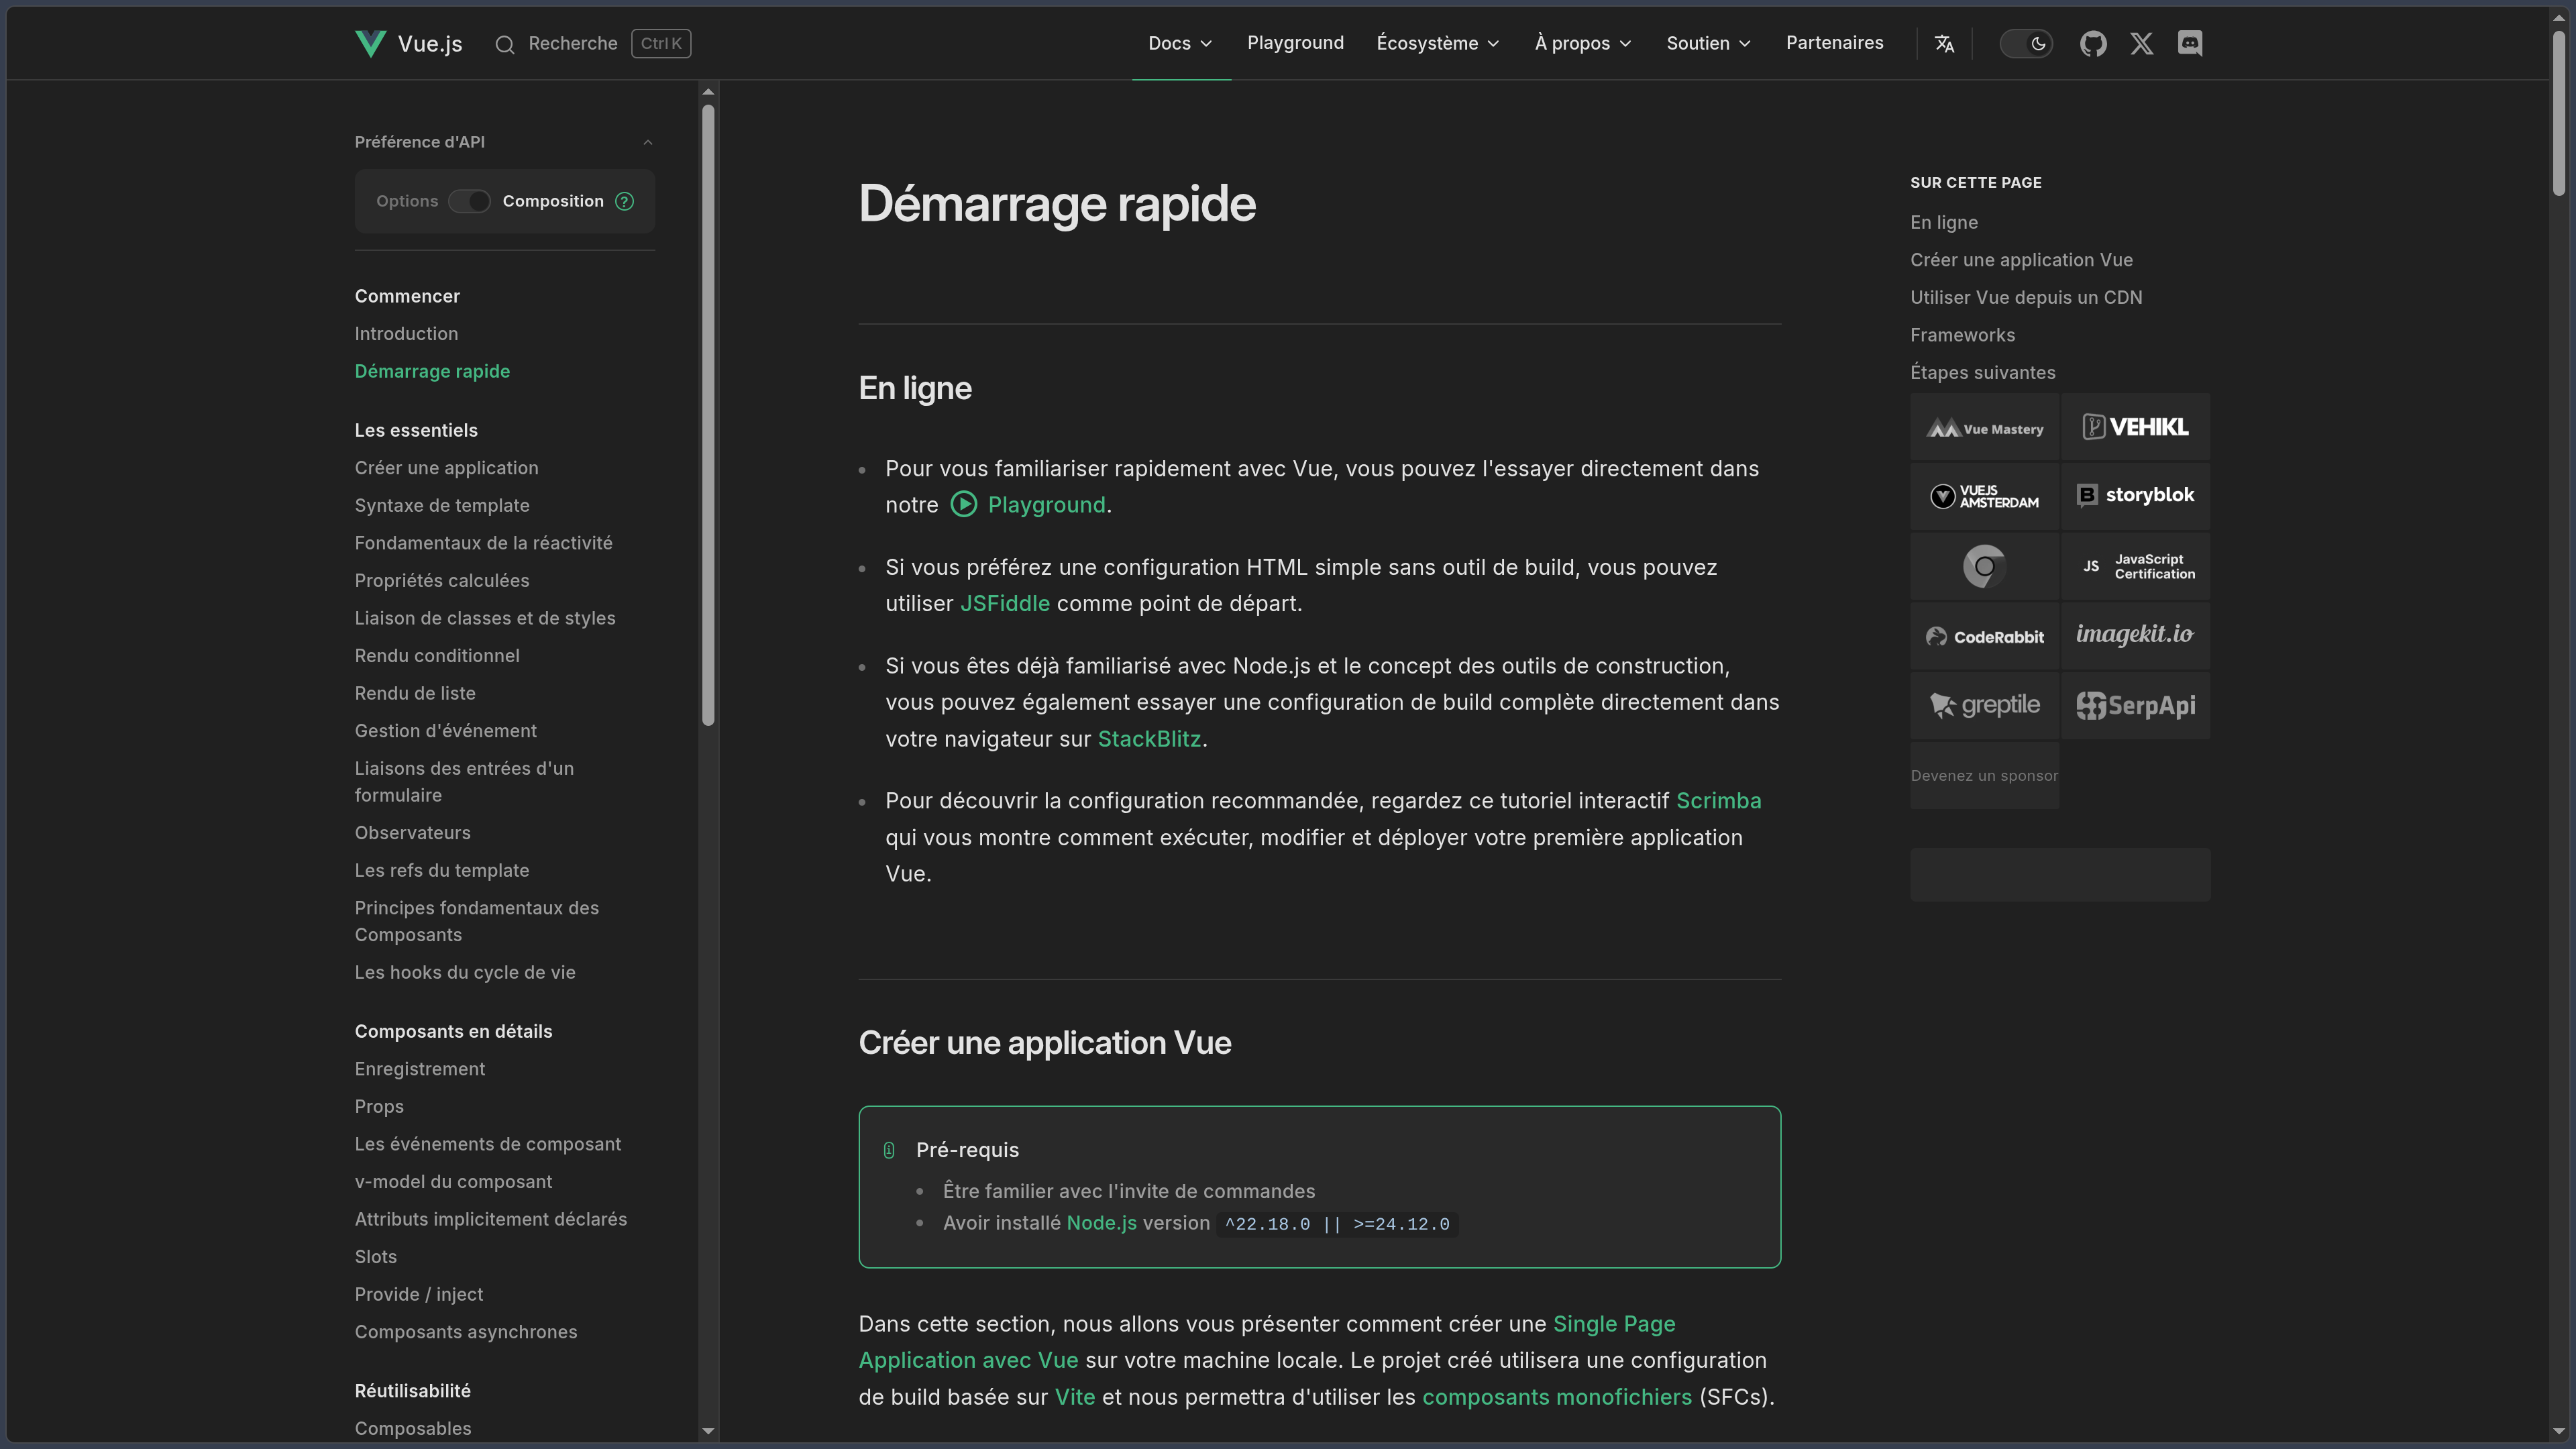Jump to Étapes suivantes outline entry

click(1982, 372)
